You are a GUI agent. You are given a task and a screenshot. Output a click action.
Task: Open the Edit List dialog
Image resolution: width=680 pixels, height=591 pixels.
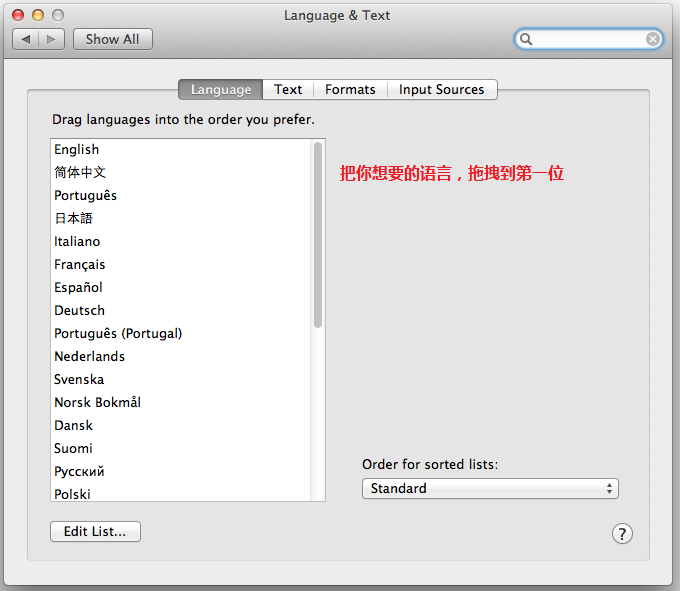coord(95,532)
